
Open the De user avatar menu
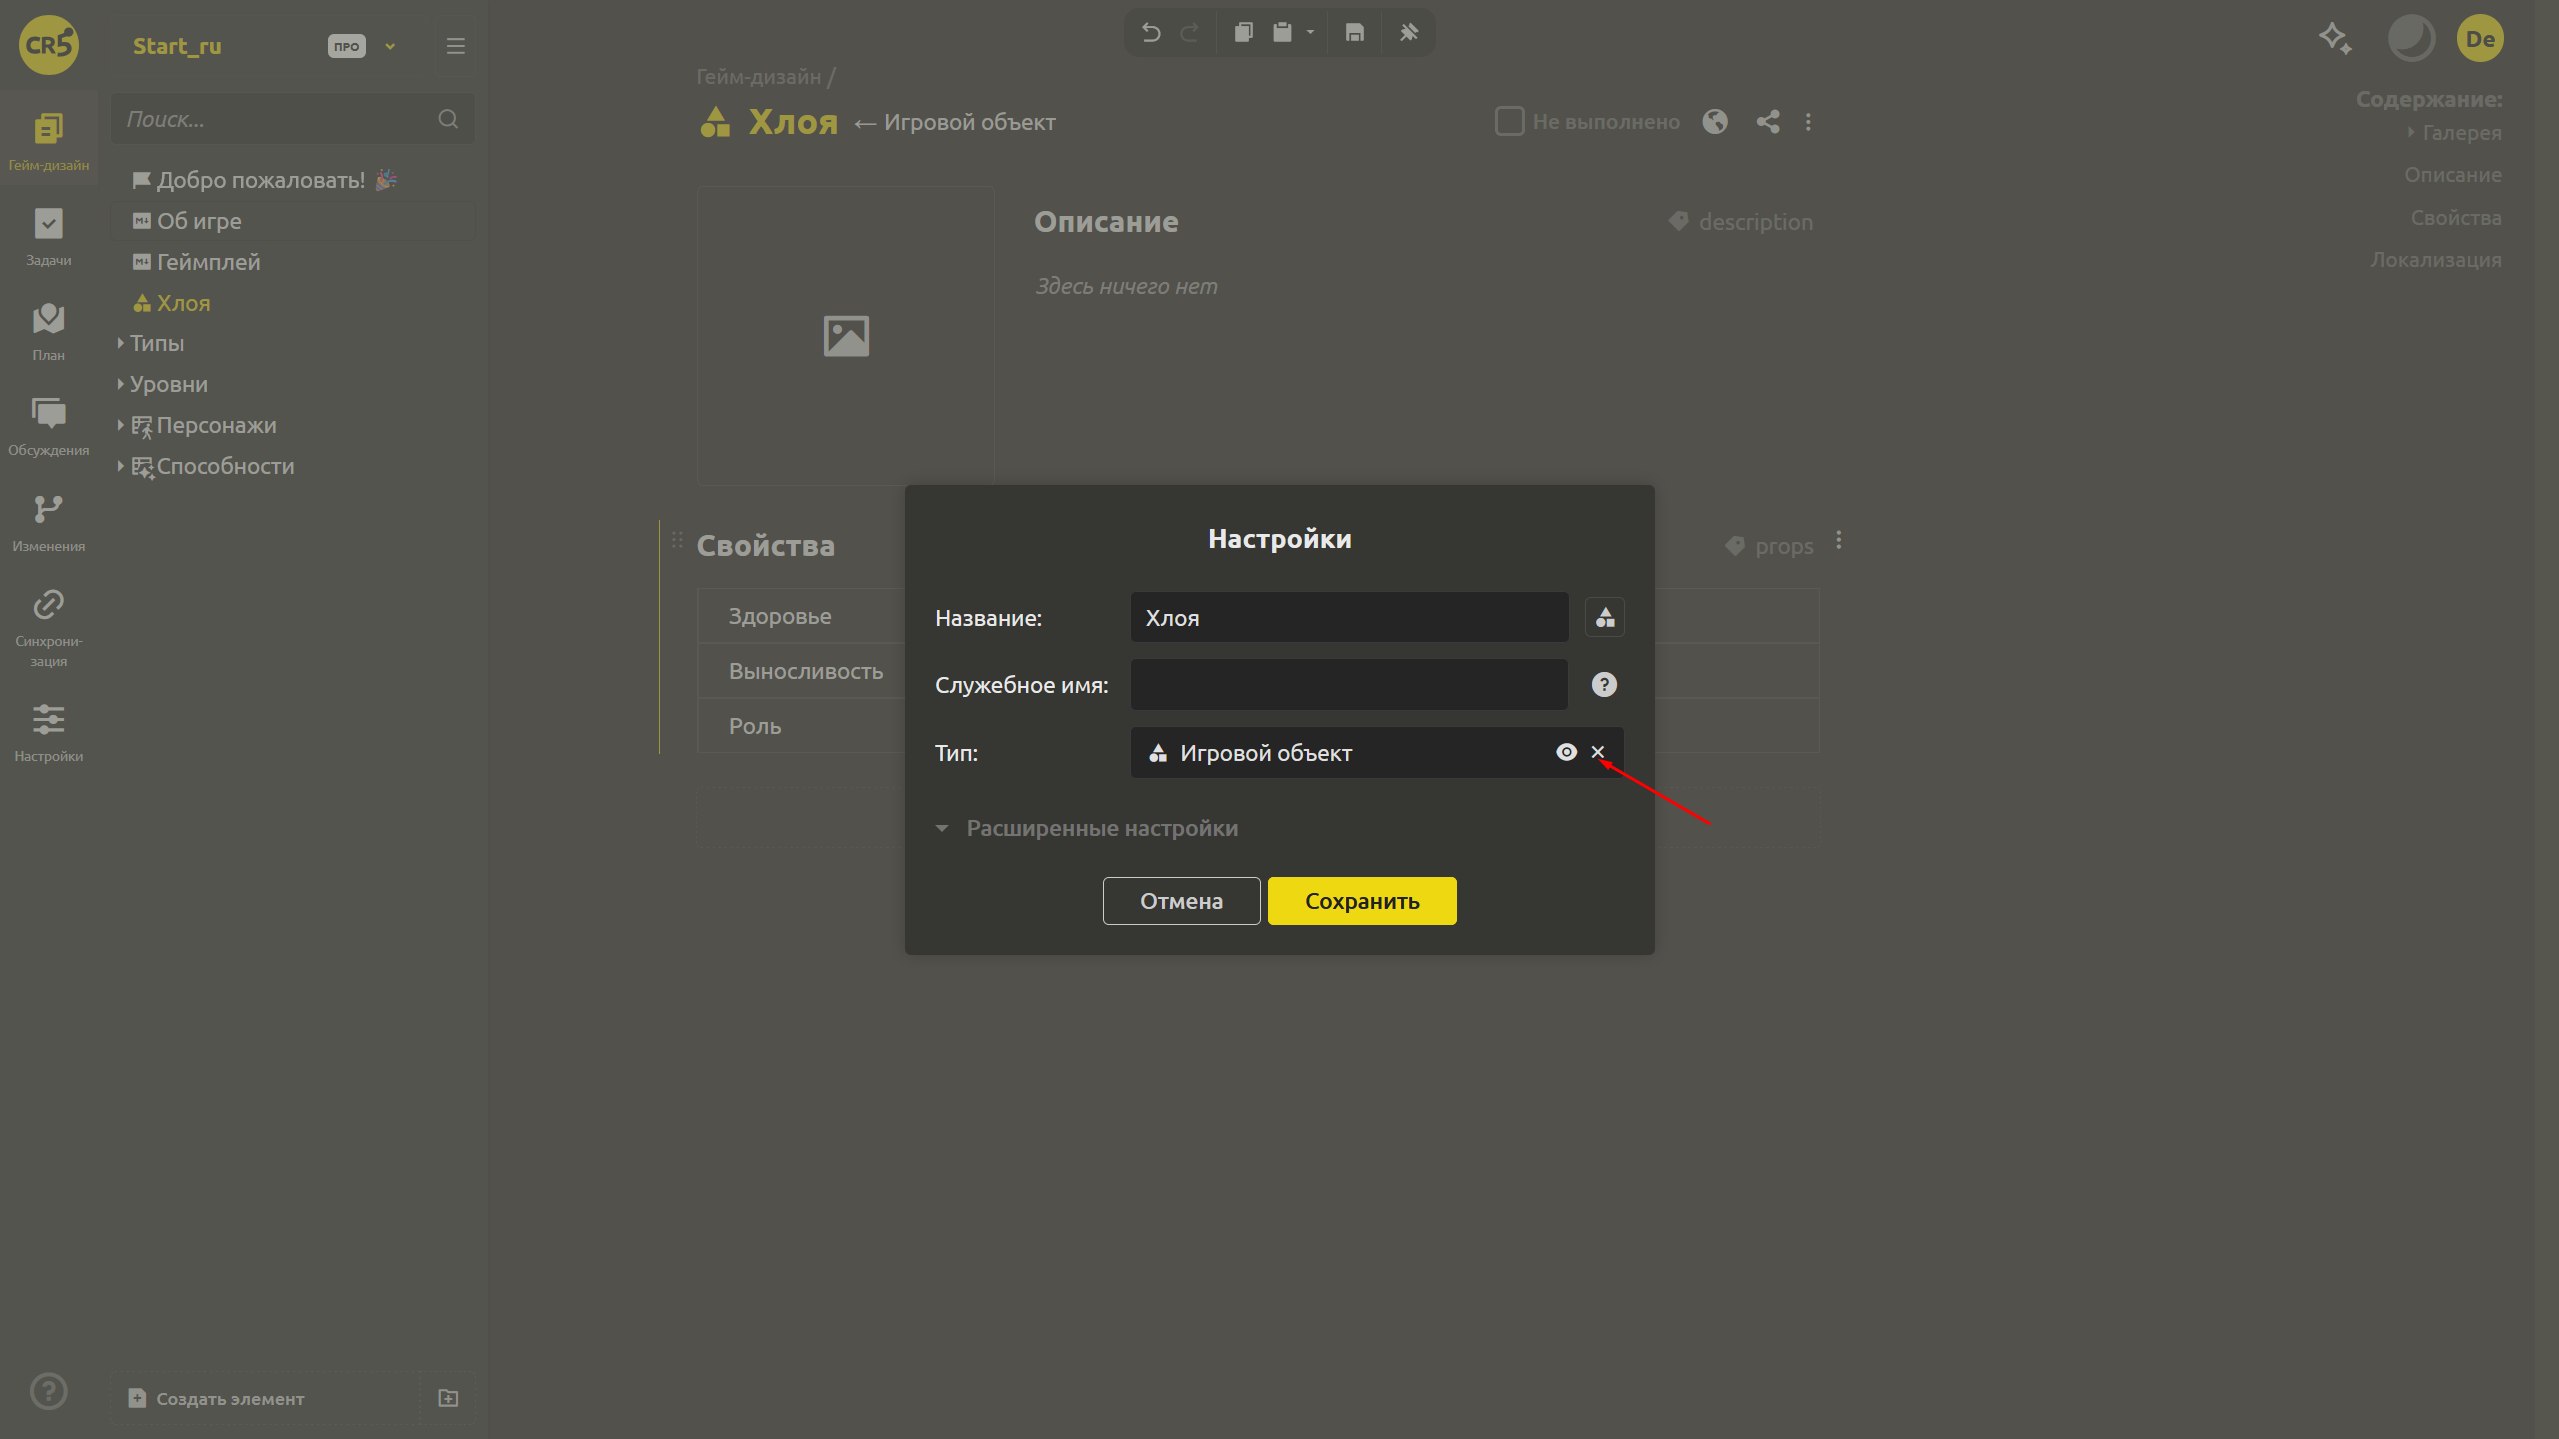click(x=2480, y=38)
